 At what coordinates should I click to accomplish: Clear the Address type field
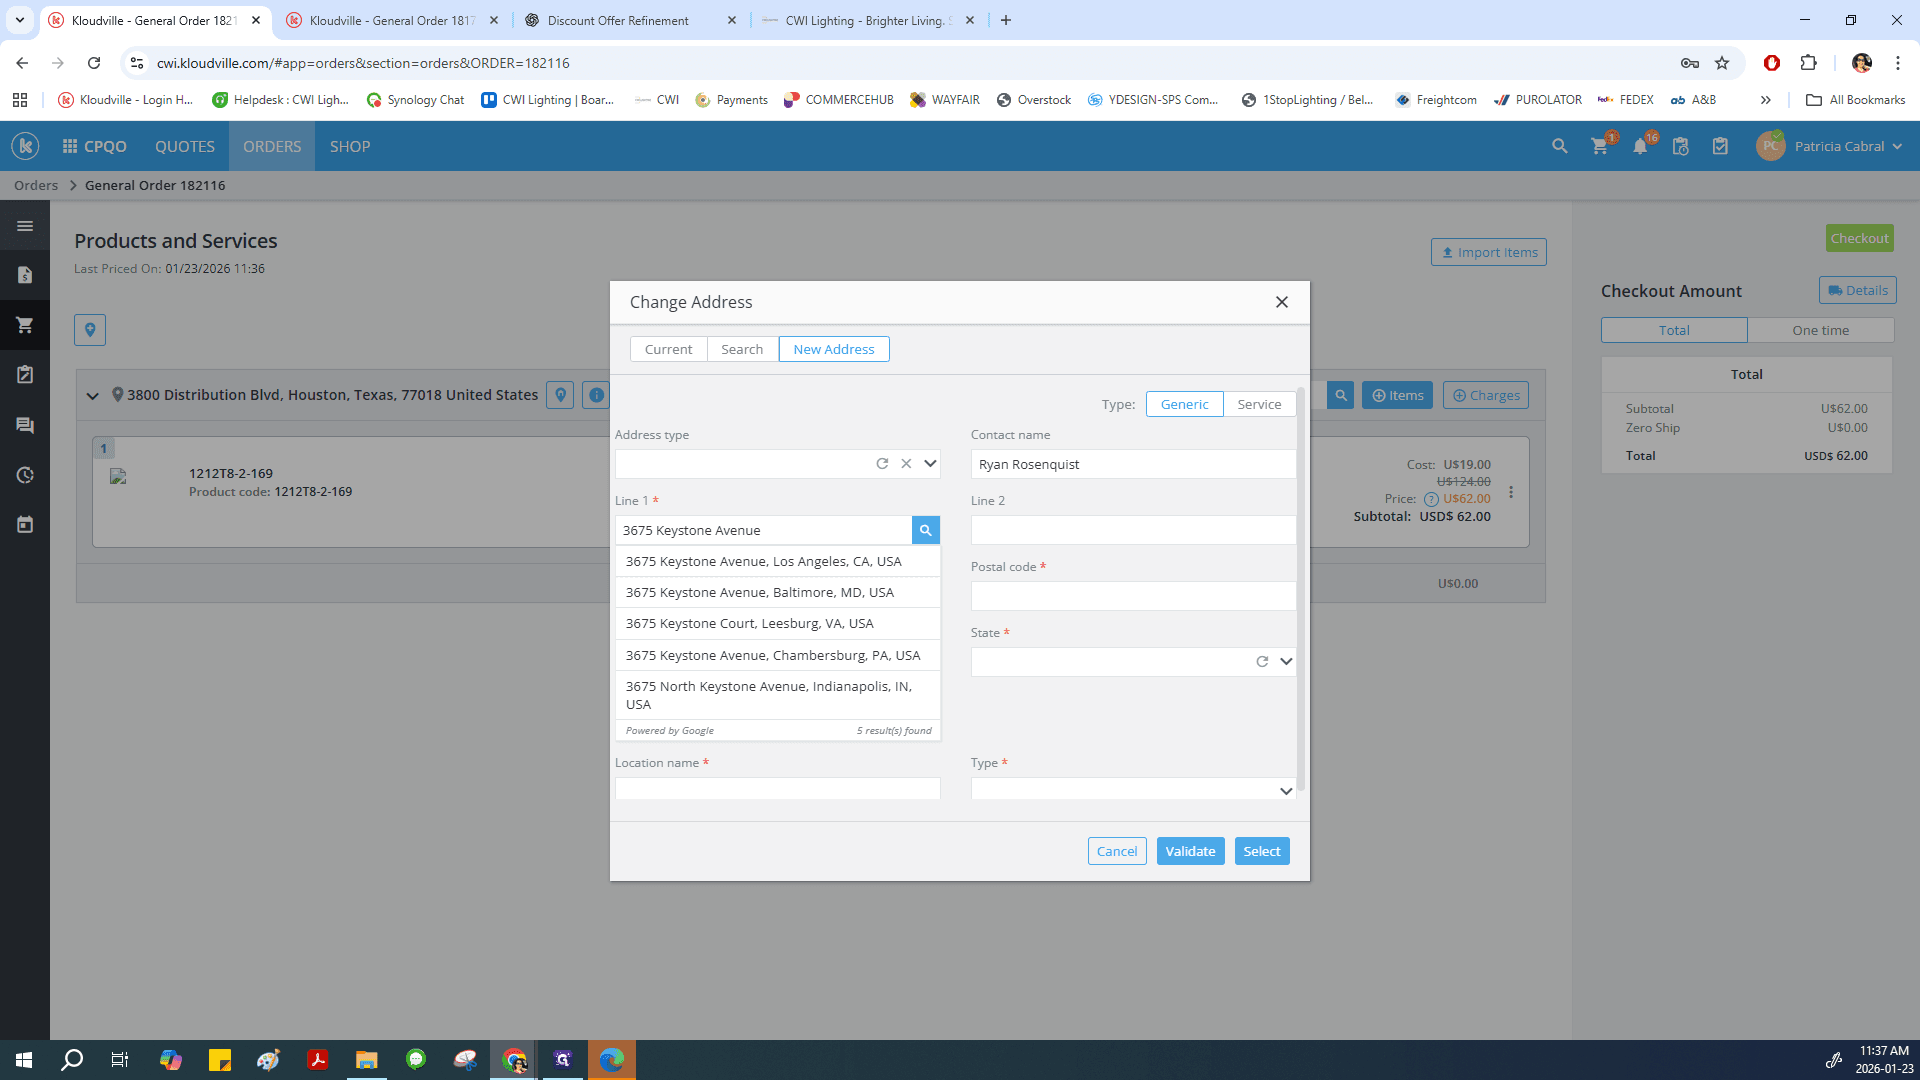pos(906,463)
